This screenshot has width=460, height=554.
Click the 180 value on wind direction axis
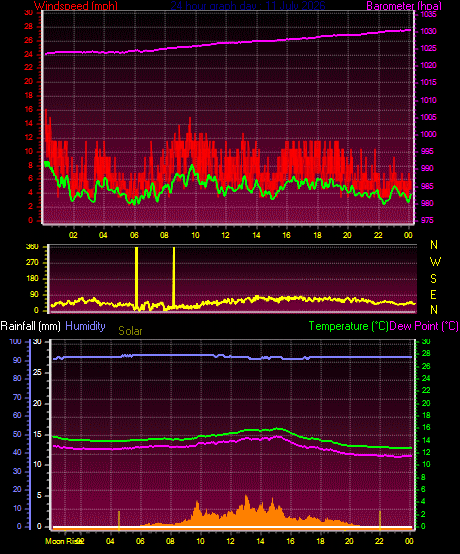pos(32,279)
